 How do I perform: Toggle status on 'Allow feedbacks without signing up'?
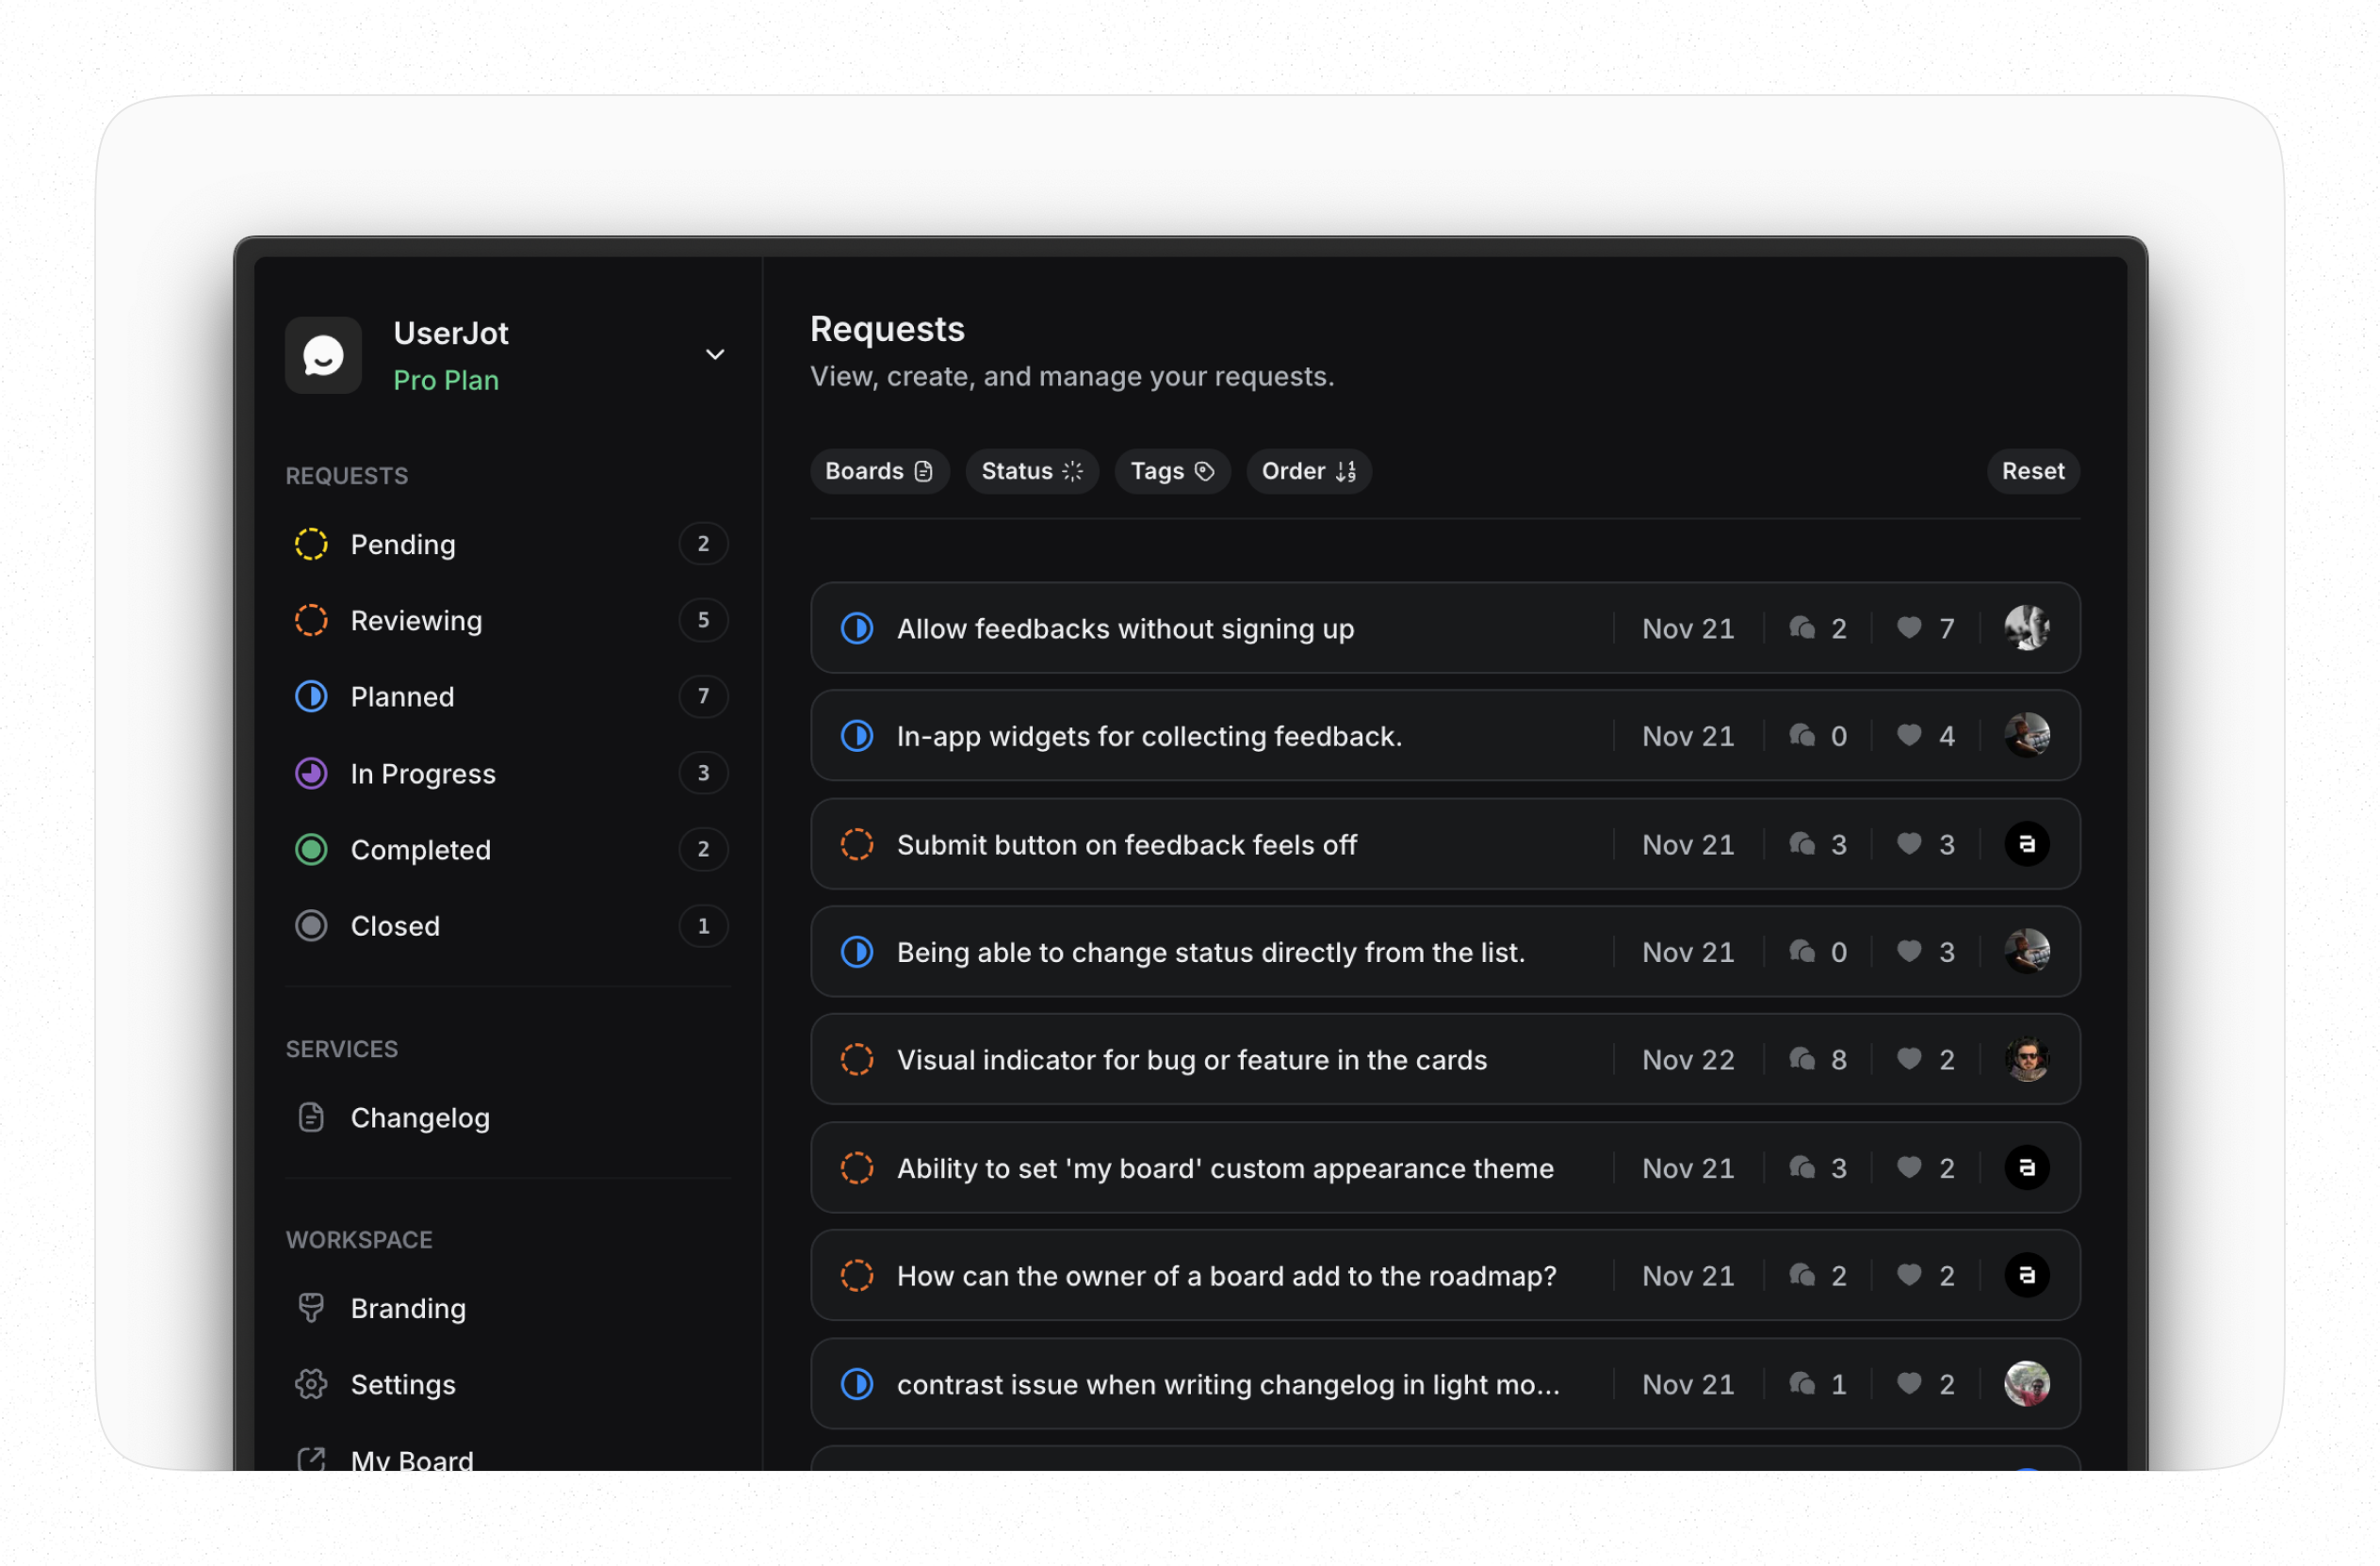pyautogui.click(x=857, y=628)
